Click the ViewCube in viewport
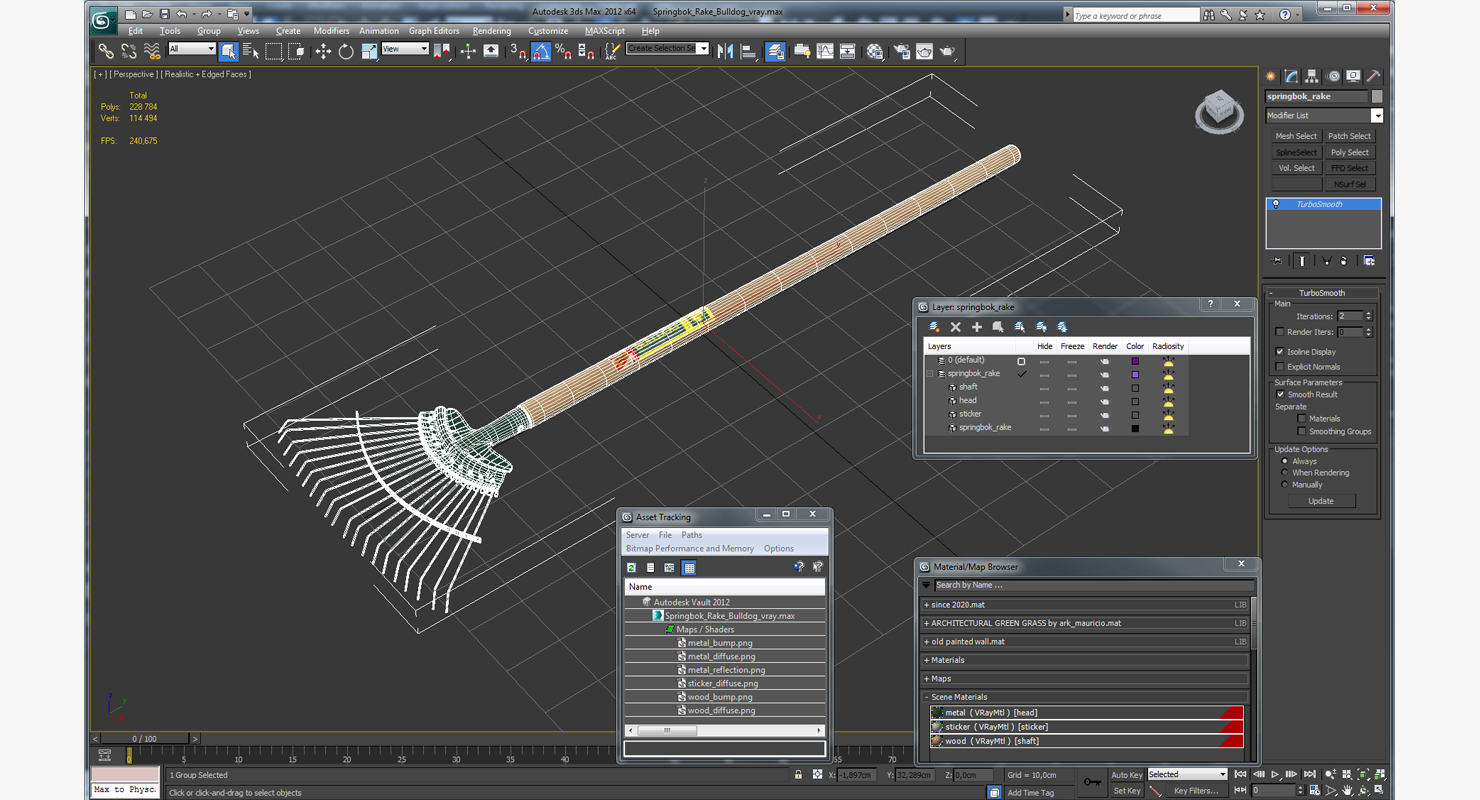This screenshot has width=1480, height=800. point(1219,111)
